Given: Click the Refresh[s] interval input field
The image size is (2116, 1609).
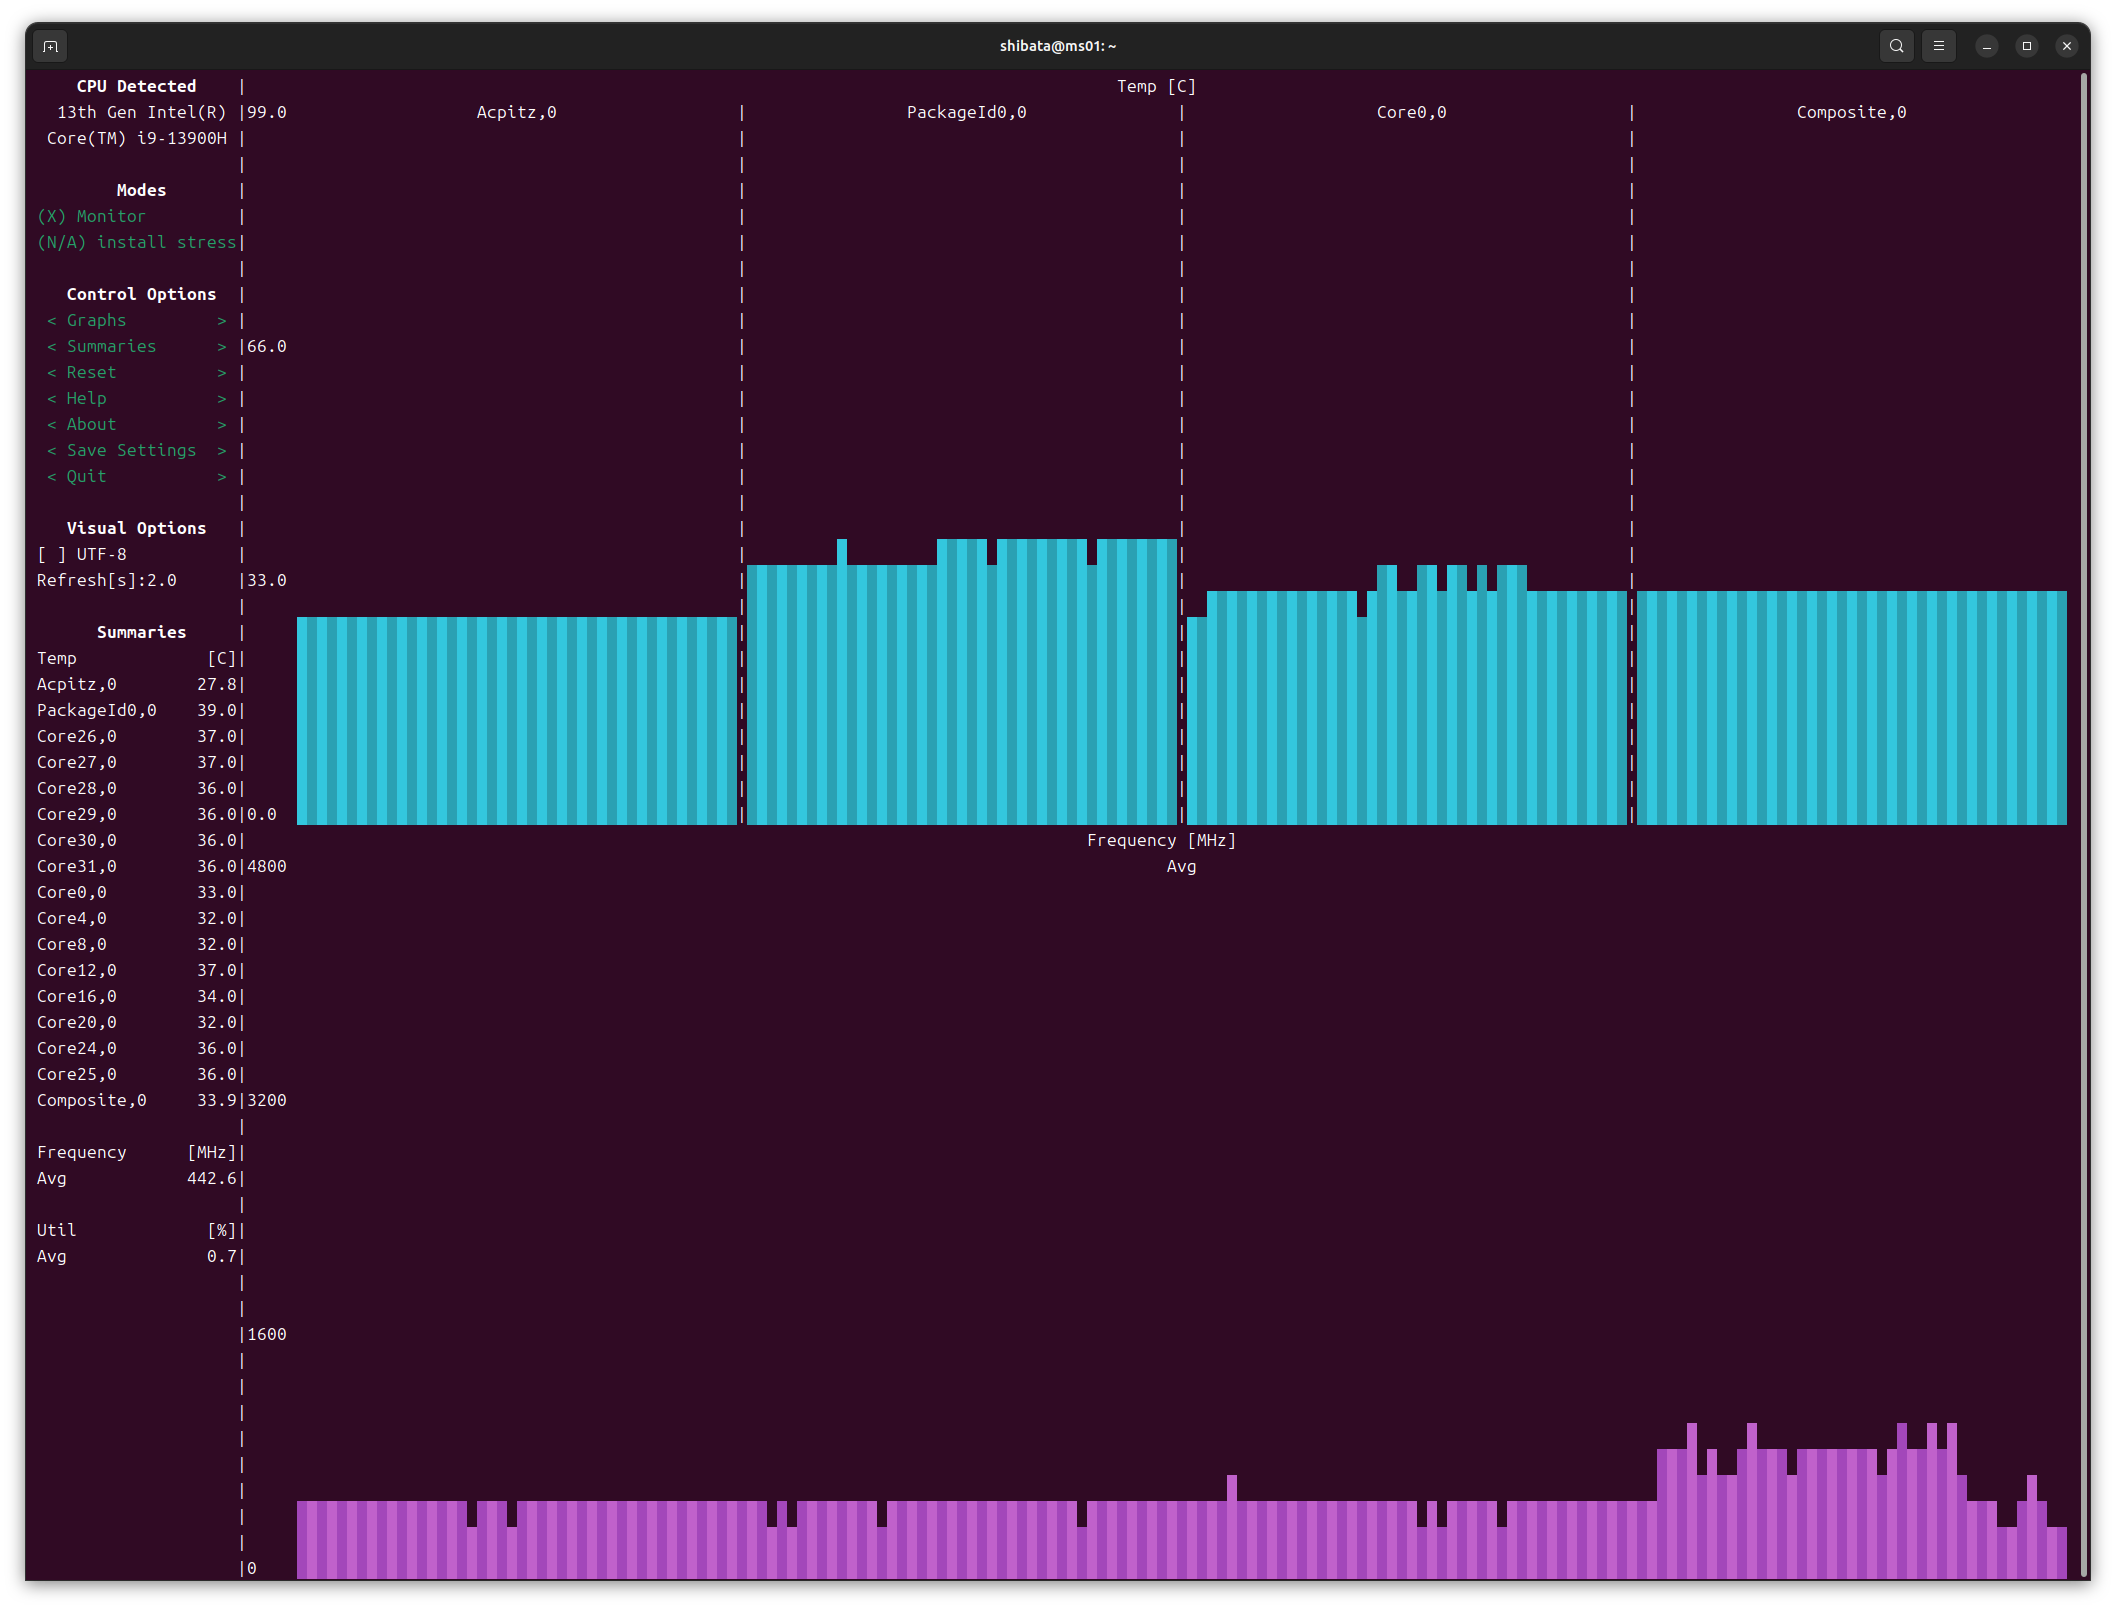Looking at the screenshot, I should [x=162, y=580].
